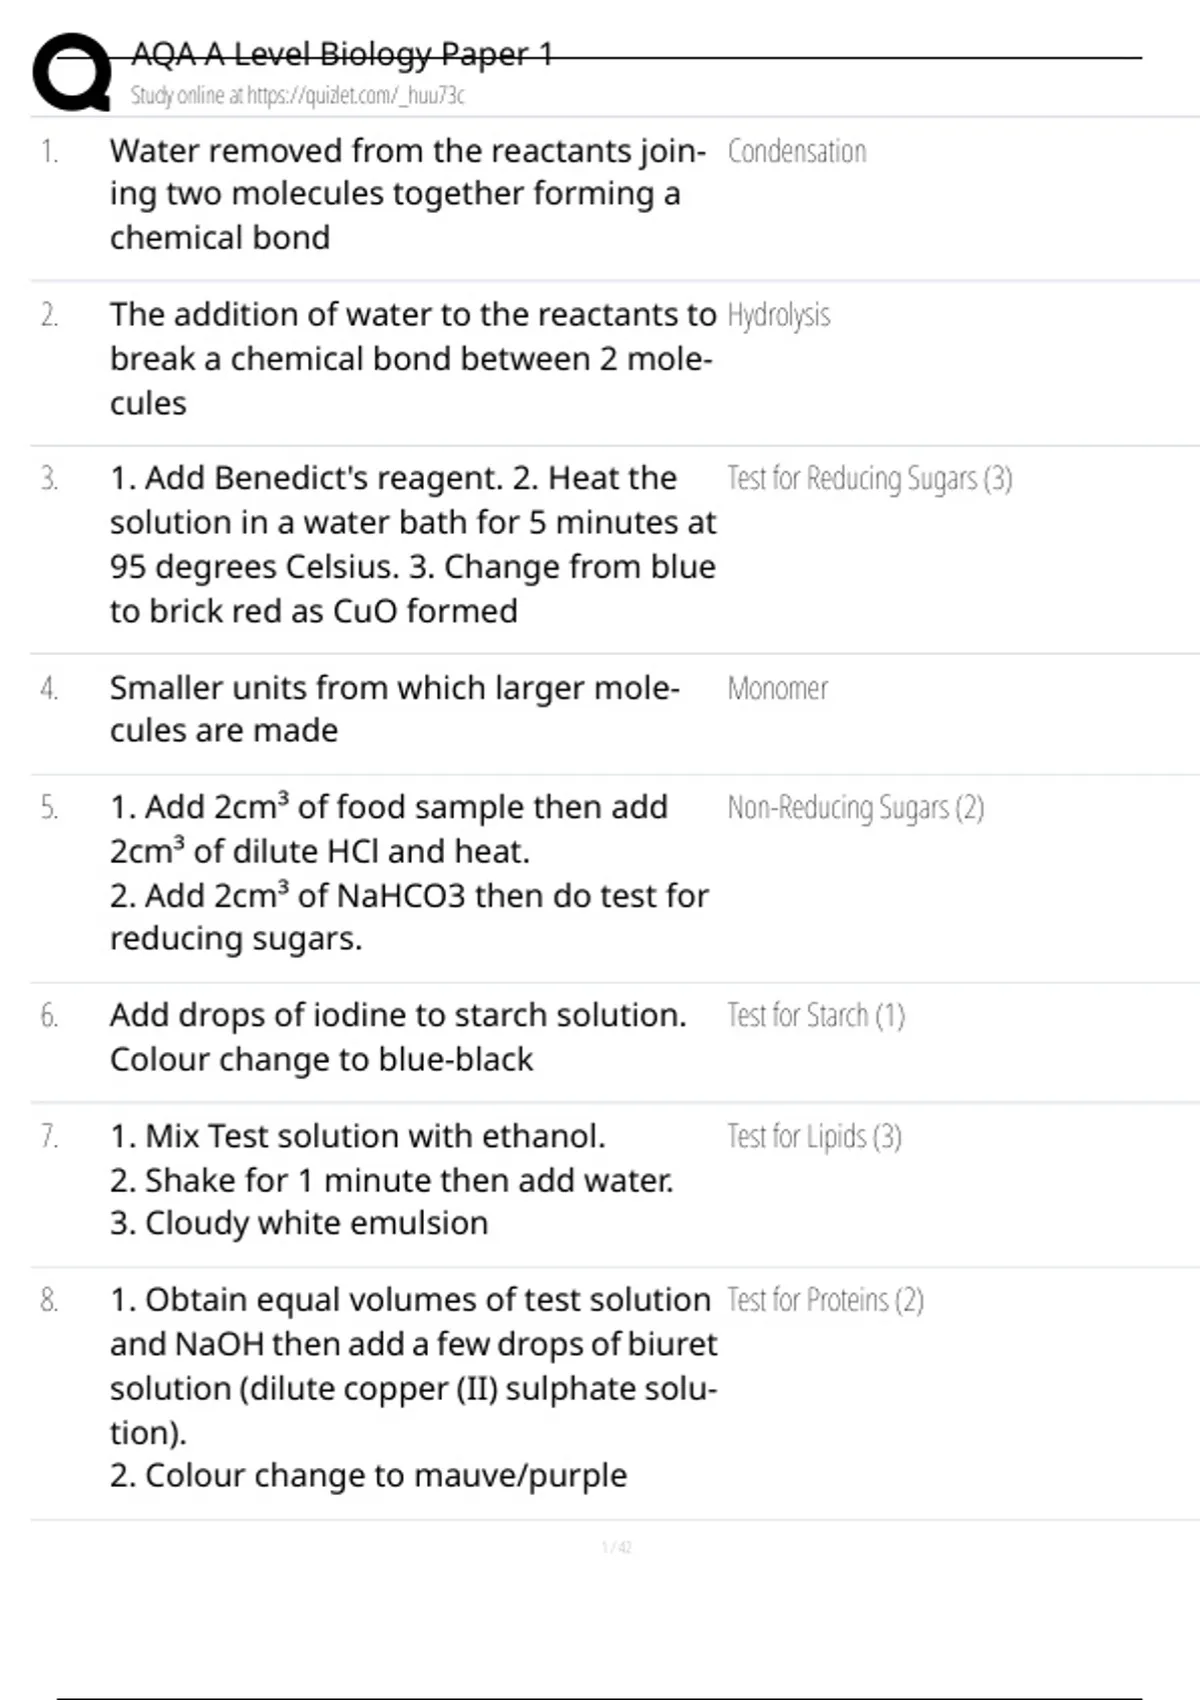The height and width of the screenshot is (1700, 1200).
Task: Click the Quizlet Q logo icon
Action: (72, 72)
